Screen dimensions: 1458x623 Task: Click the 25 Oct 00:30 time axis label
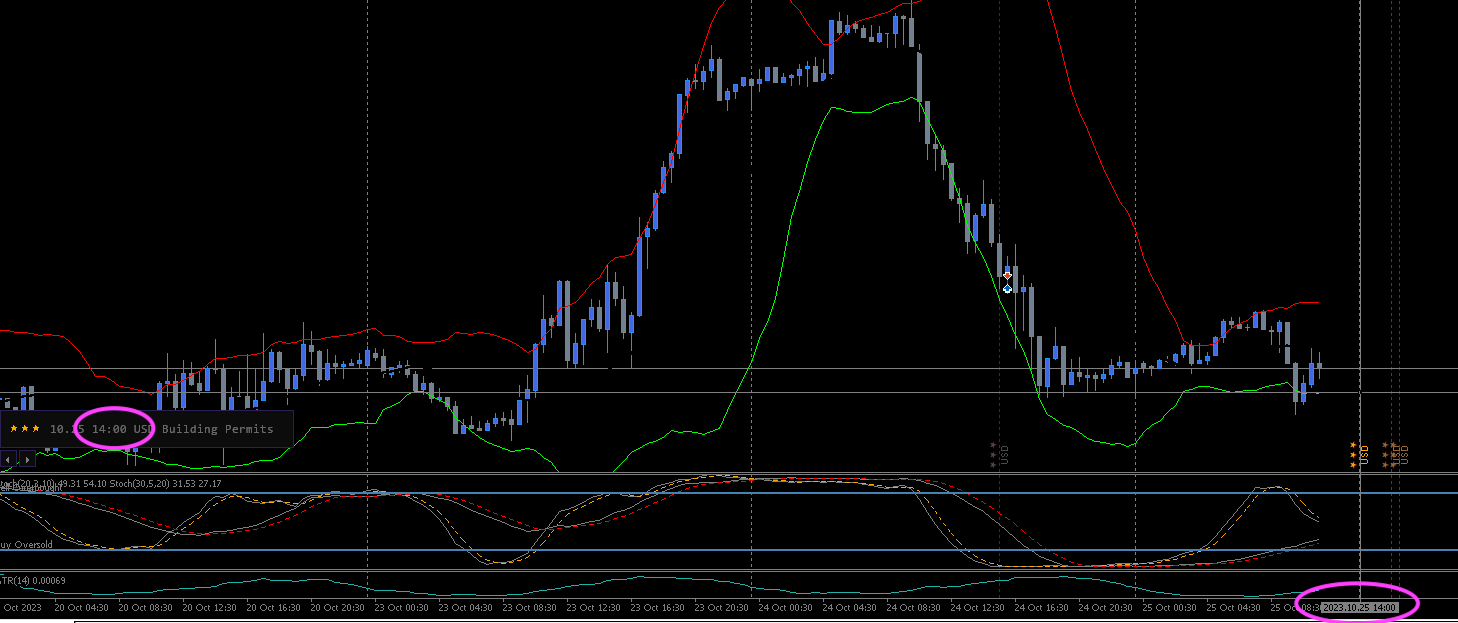click(1170, 607)
